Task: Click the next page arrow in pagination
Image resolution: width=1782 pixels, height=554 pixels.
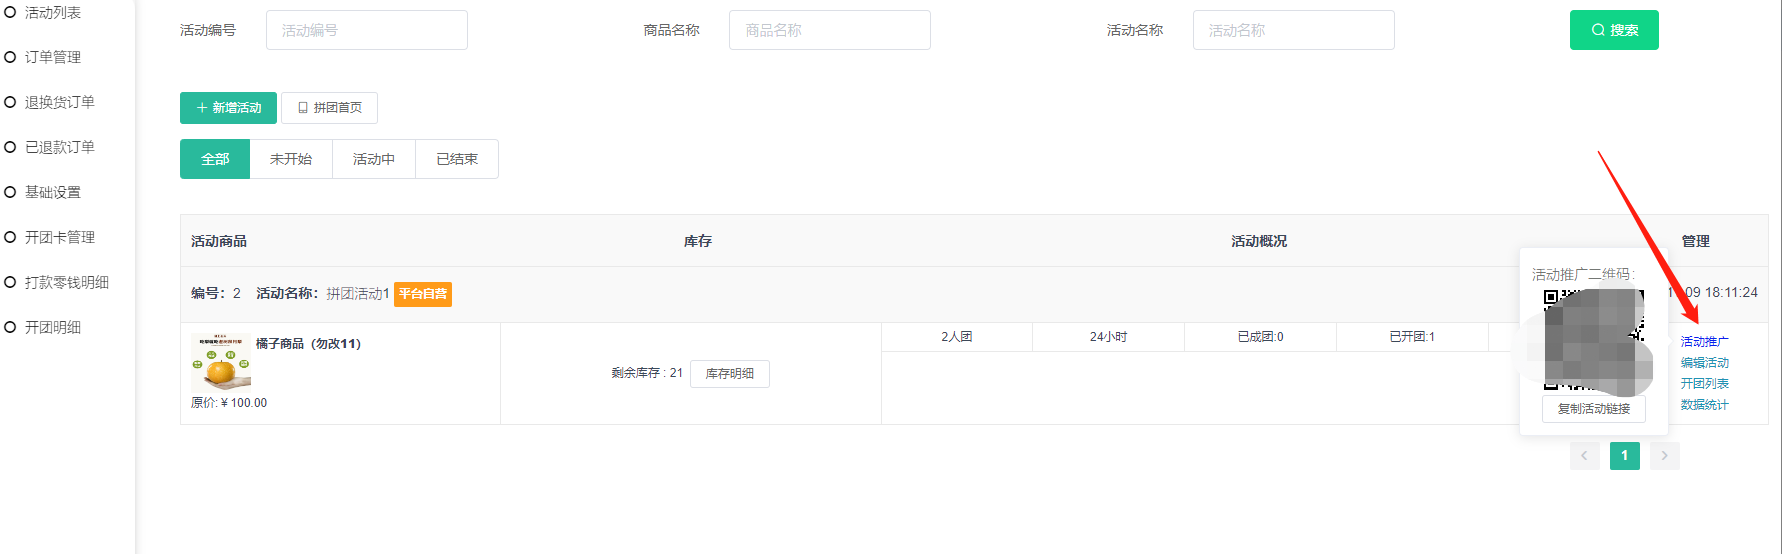Action: pos(1664,456)
